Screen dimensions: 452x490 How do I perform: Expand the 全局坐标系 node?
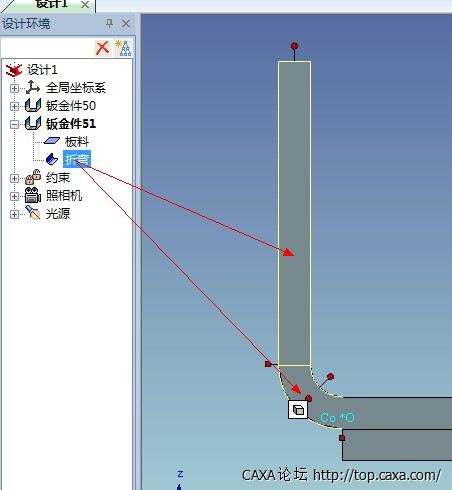pyautogui.click(x=14, y=88)
